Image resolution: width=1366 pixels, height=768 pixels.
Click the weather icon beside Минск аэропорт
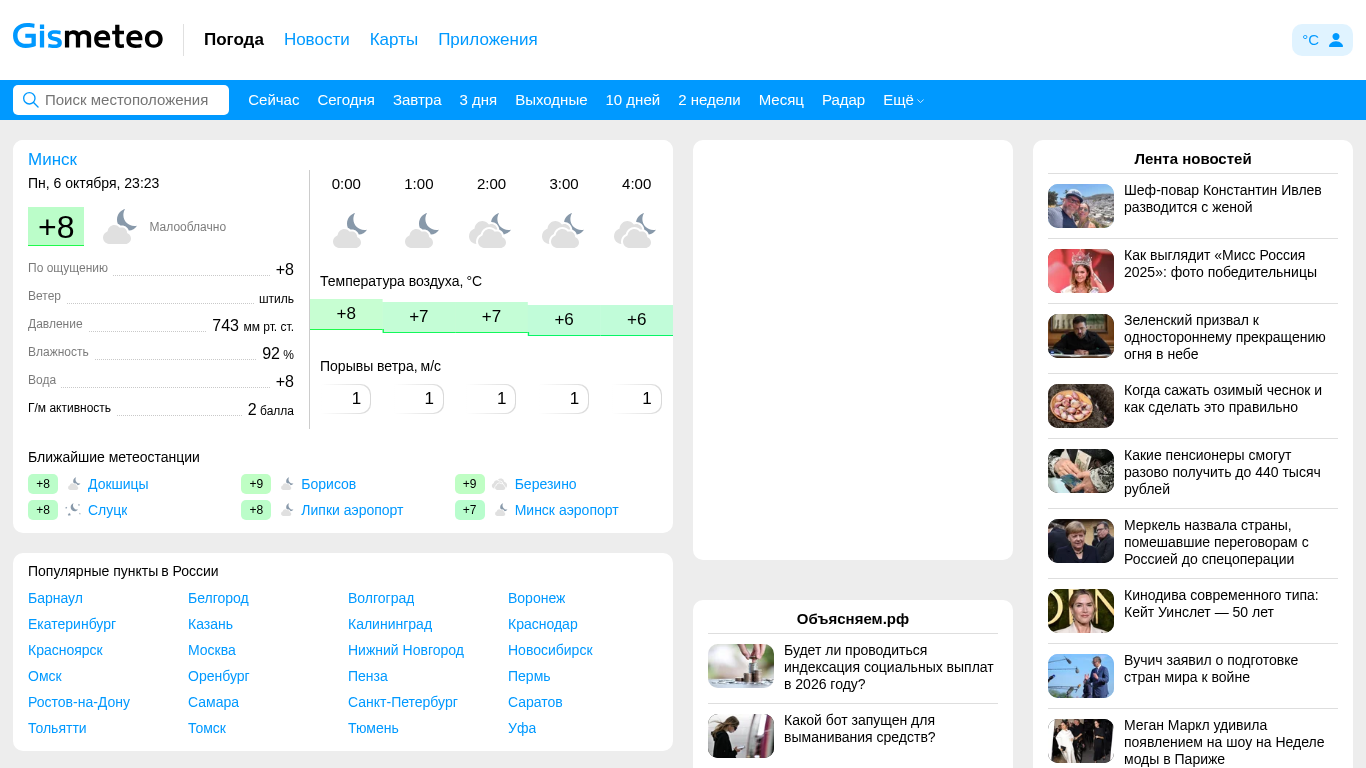click(x=501, y=510)
